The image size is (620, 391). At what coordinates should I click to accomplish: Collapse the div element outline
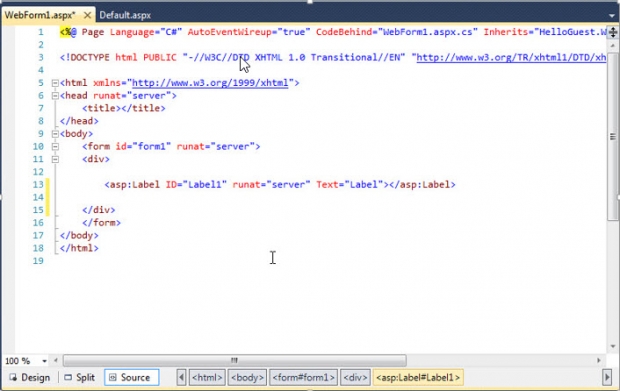click(x=55, y=159)
